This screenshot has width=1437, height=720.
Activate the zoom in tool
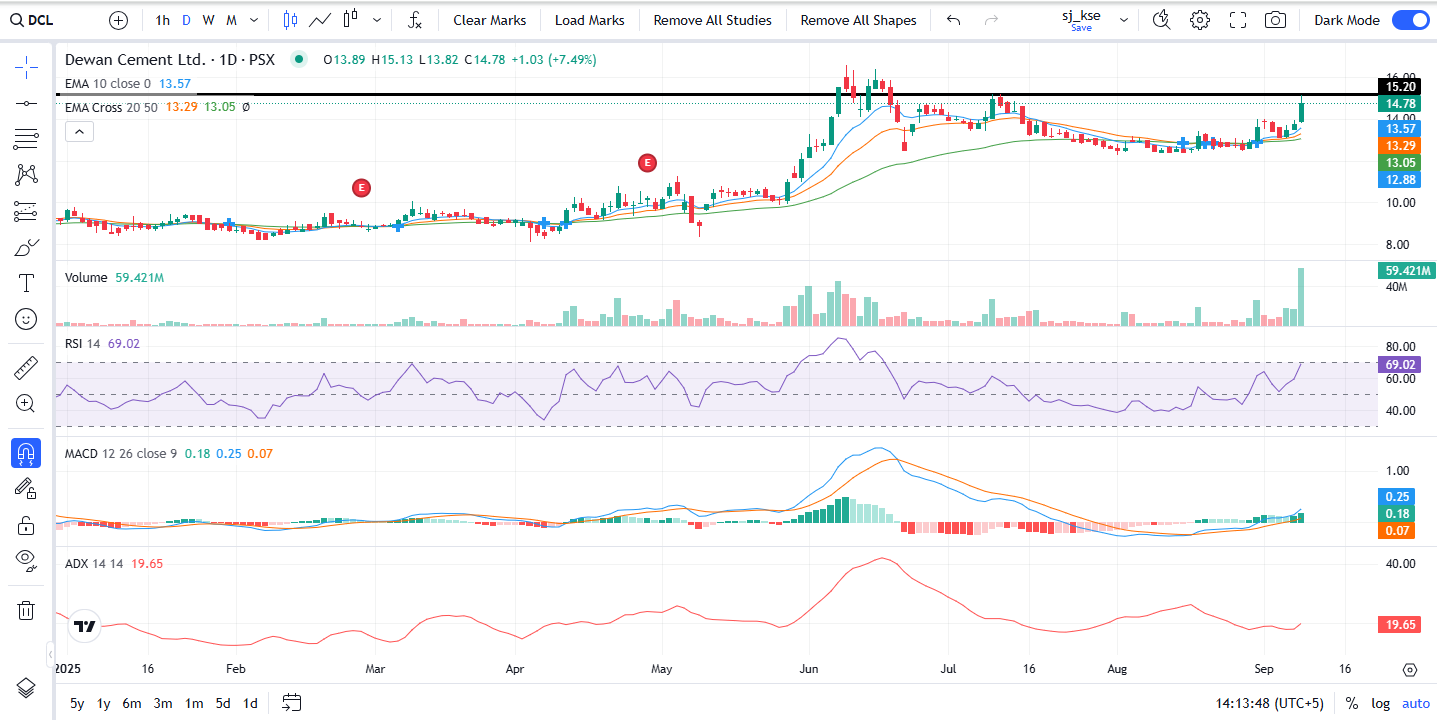tap(26, 404)
